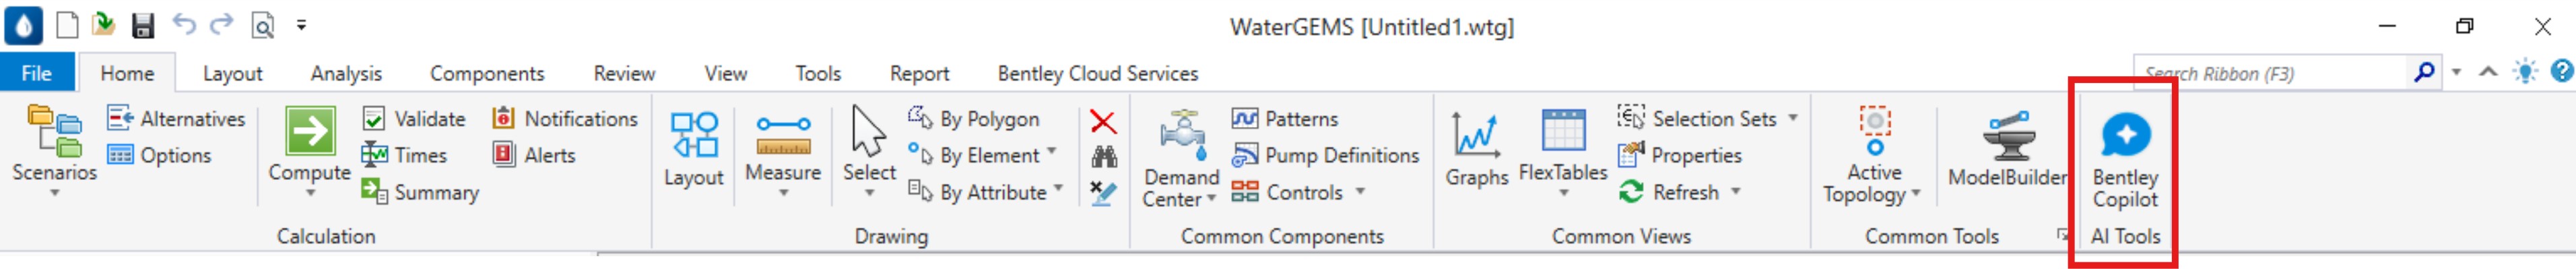This screenshot has width=2576, height=269.
Task: Expand the By Attribute dropdown
Action: tap(1059, 190)
